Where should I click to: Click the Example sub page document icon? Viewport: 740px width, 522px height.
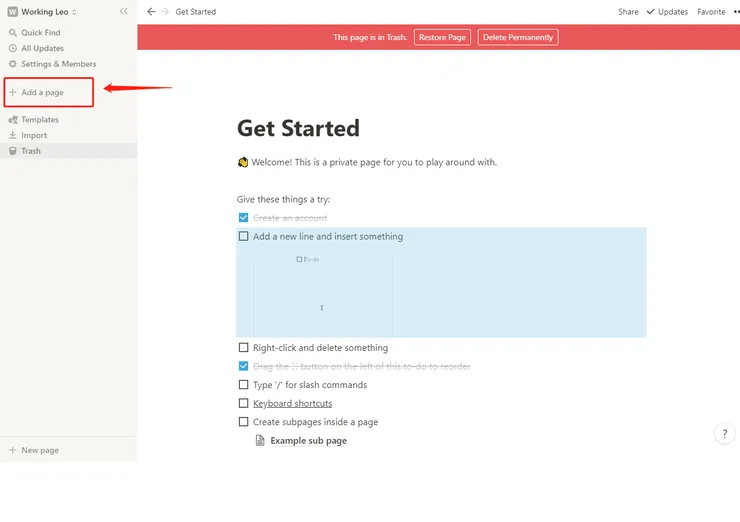point(260,440)
